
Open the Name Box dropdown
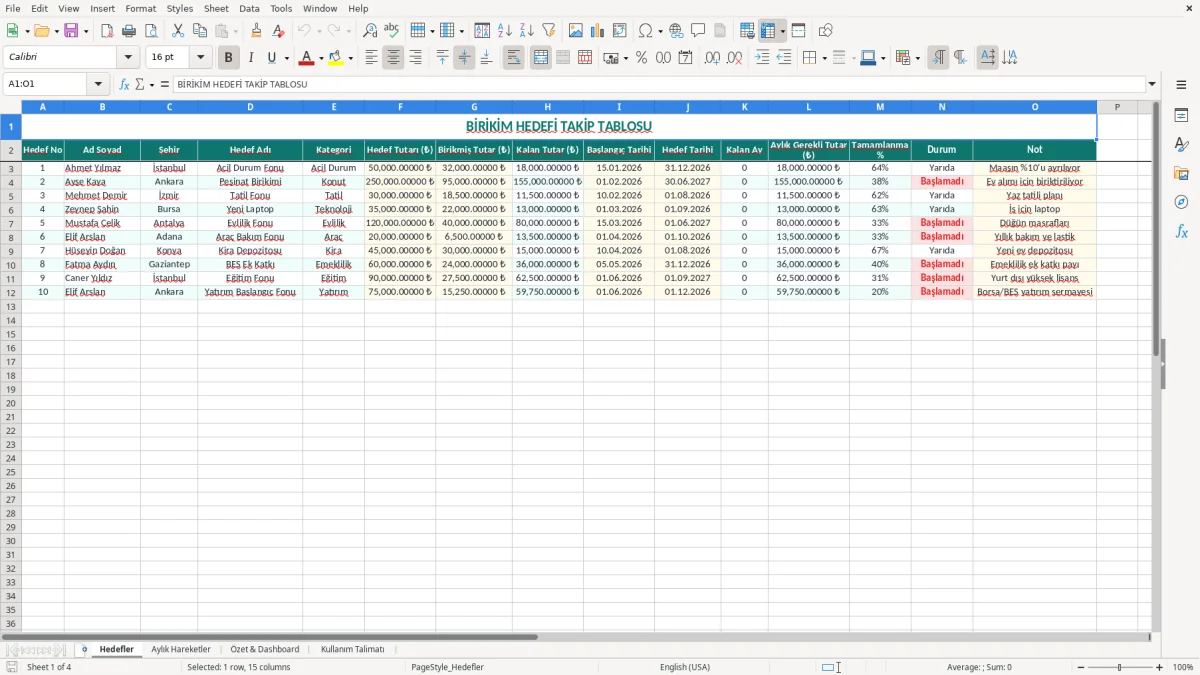(x=98, y=85)
